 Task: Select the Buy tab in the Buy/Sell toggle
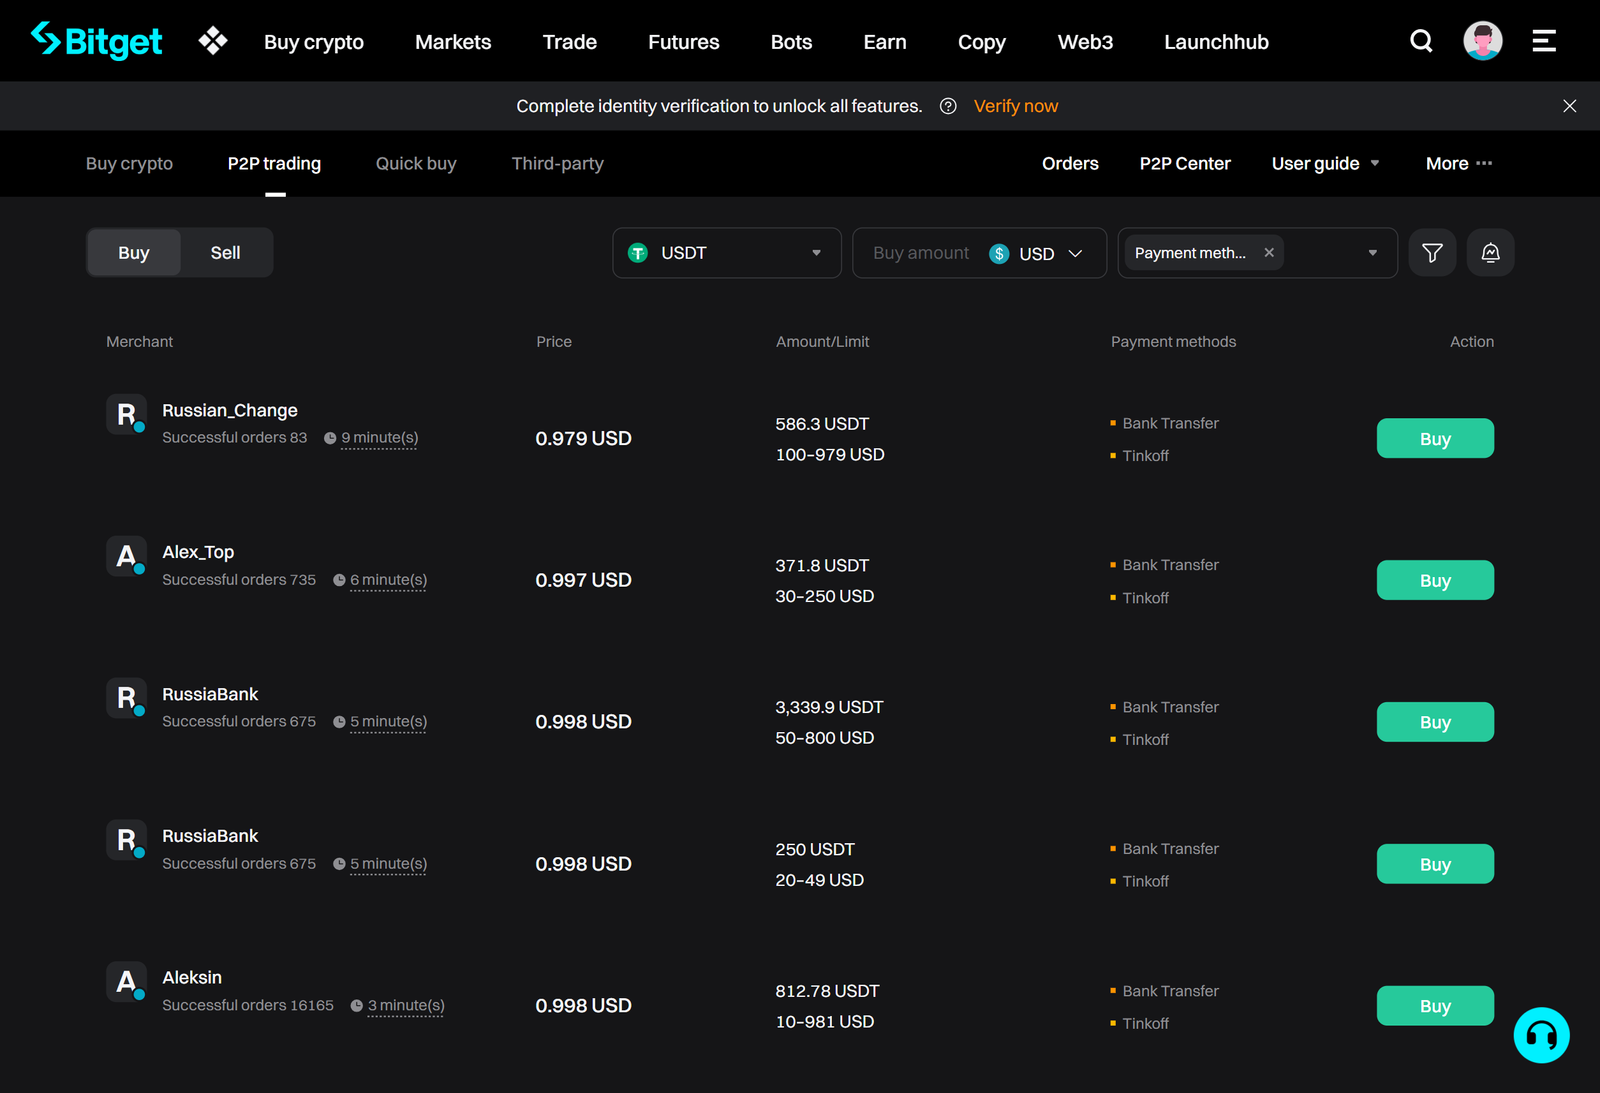pyautogui.click(x=133, y=252)
